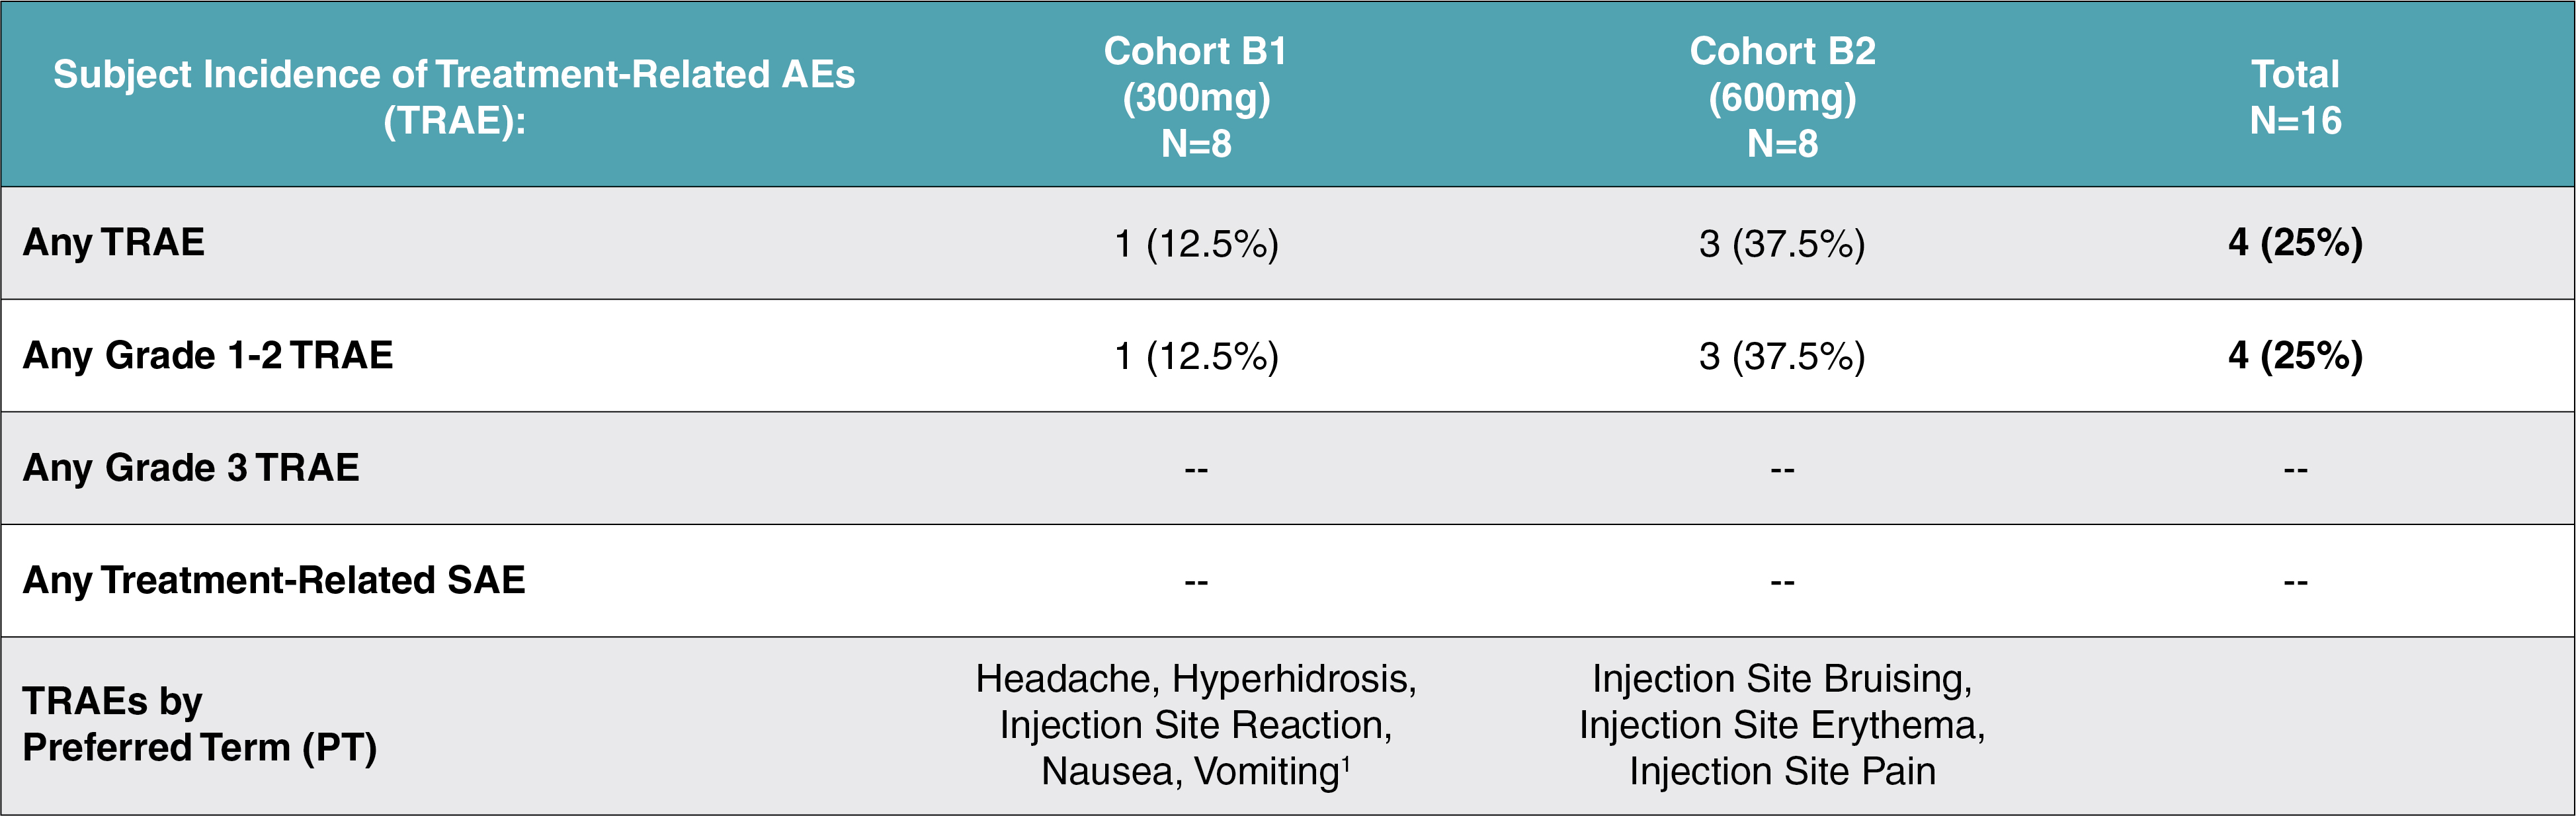Select the Total value in Grade 1-2 row
The height and width of the screenshot is (816, 2576).
pyautogui.click(x=2295, y=356)
